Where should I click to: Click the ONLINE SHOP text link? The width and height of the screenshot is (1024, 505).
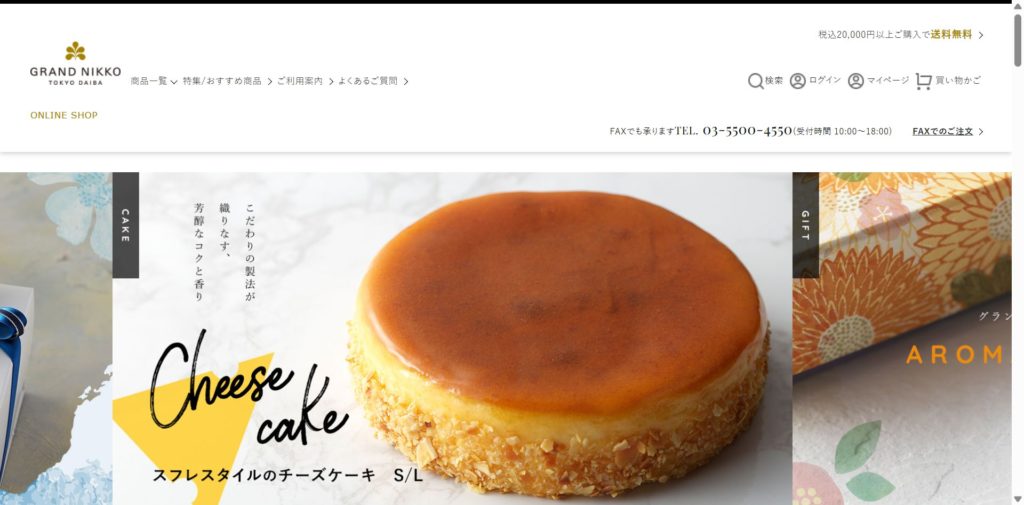click(64, 115)
